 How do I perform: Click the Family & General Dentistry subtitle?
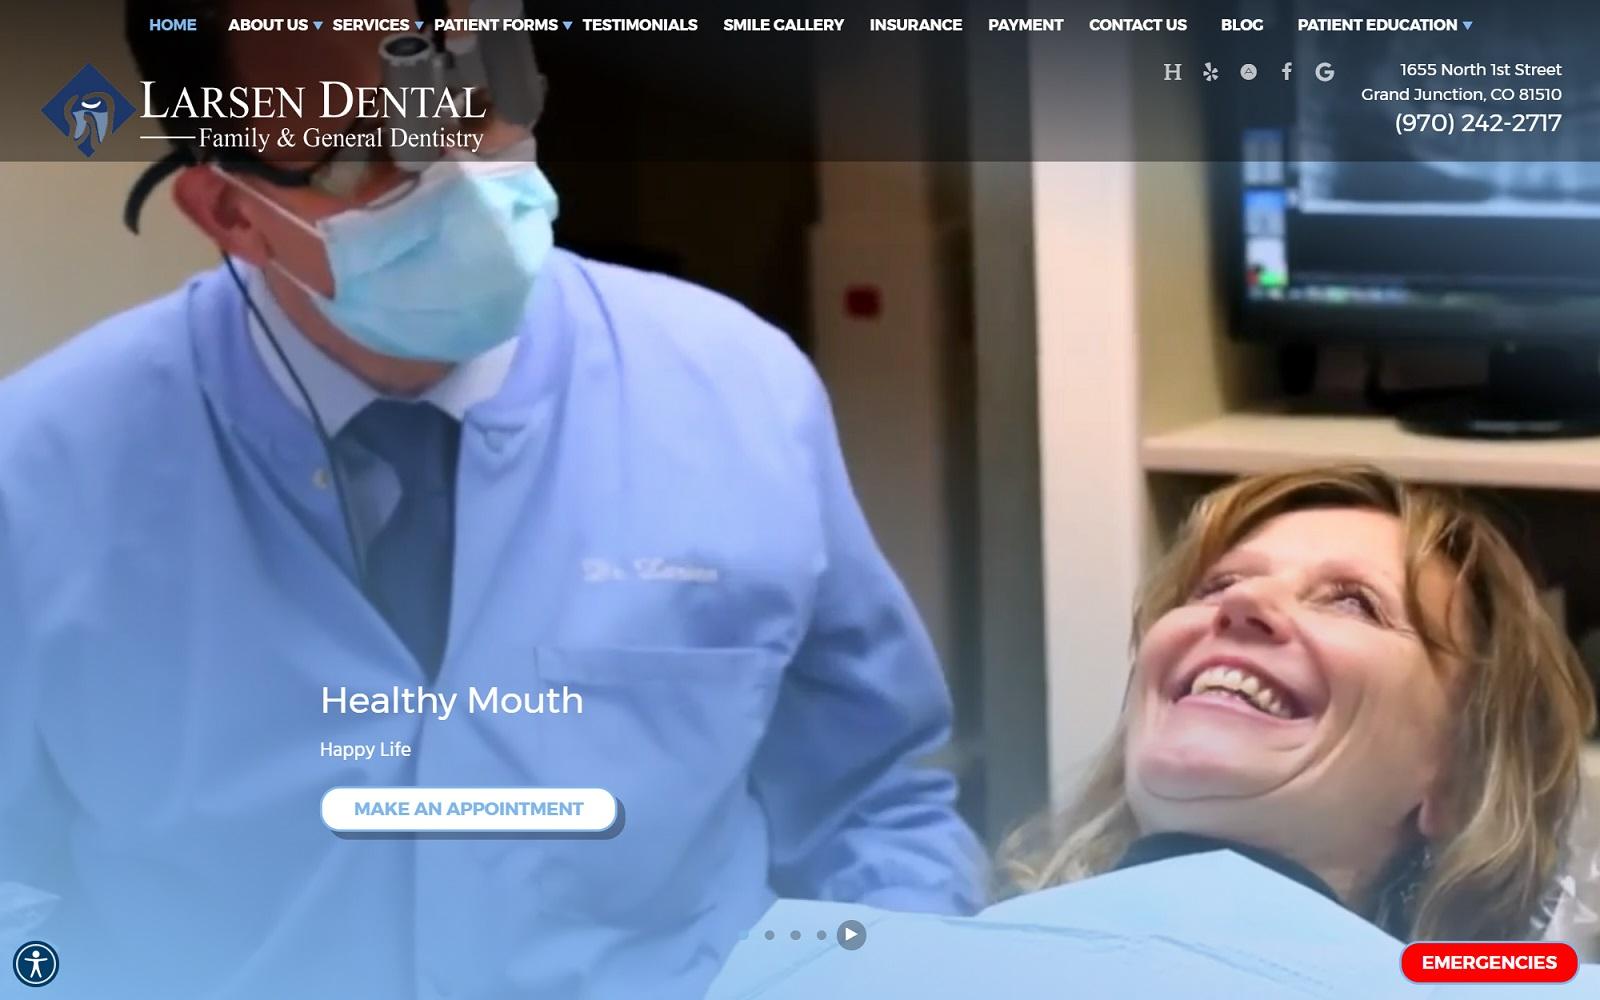(341, 138)
